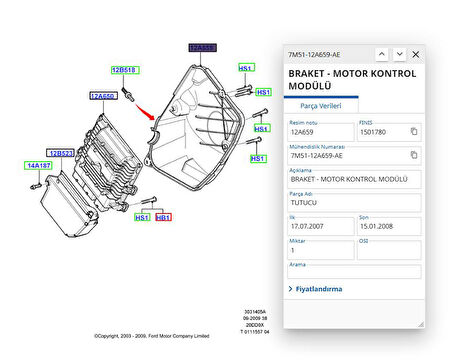Click the HS1 label beside HB1
Image resolution: width=452 pixels, height=362 pixels.
[x=142, y=218]
